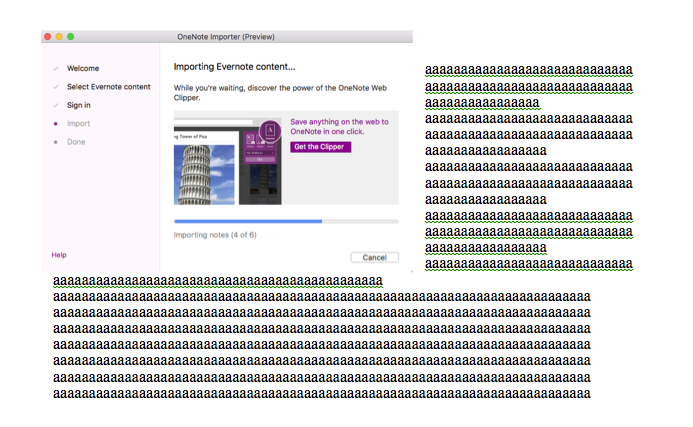Click the import progress bar
Screen dimensions: 693x427
point(286,221)
